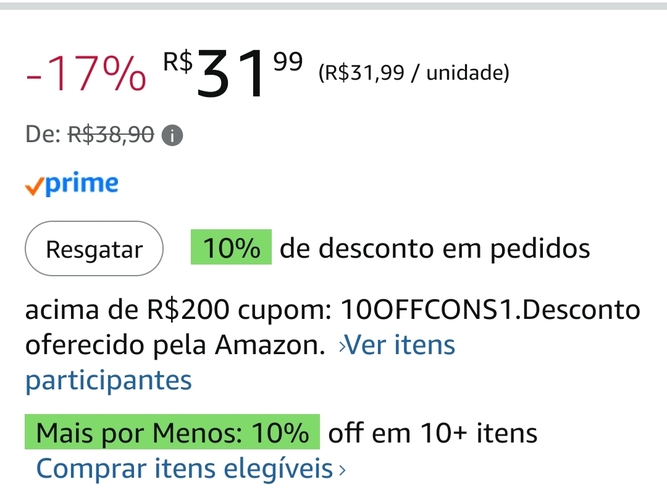Click the Prime orange checkmark logo
The image size is (667, 500).
pos(34,186)
